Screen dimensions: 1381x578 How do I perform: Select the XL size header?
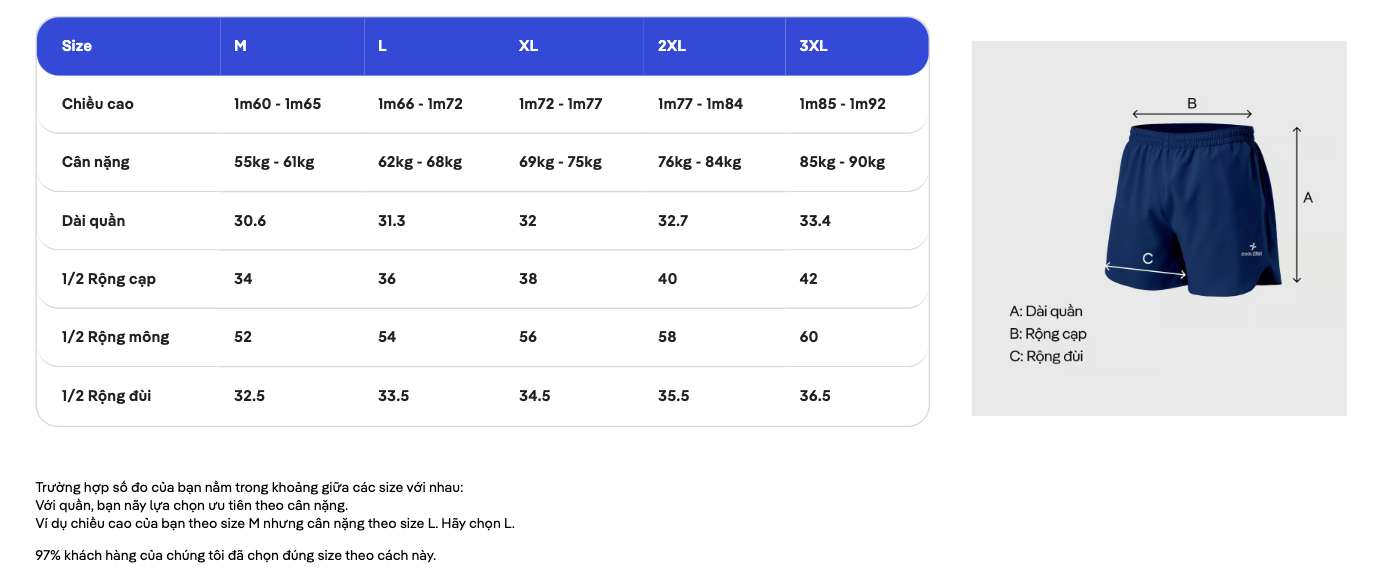[x=528, y=46]
